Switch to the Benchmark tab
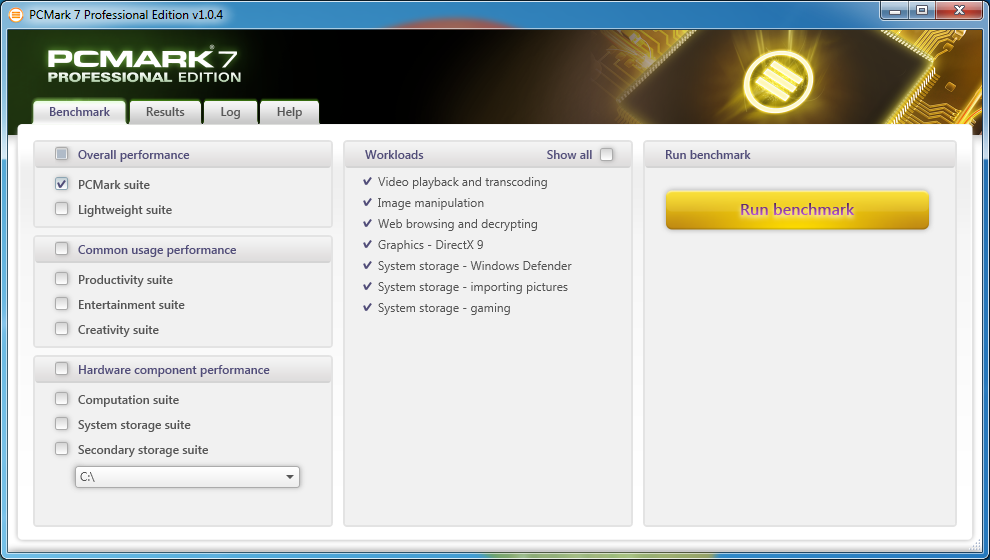Viewport: 990px width, 560px height. coord(80,112)
